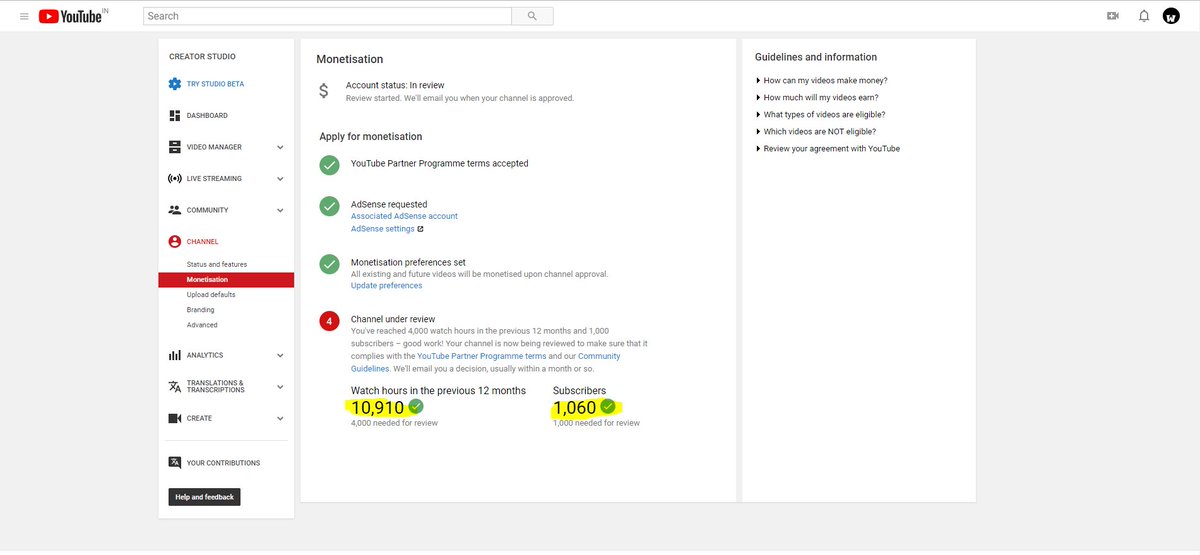Click the Try Studio Beta link
Viewport: 1200px width, 555px height.
click(215, 84)
